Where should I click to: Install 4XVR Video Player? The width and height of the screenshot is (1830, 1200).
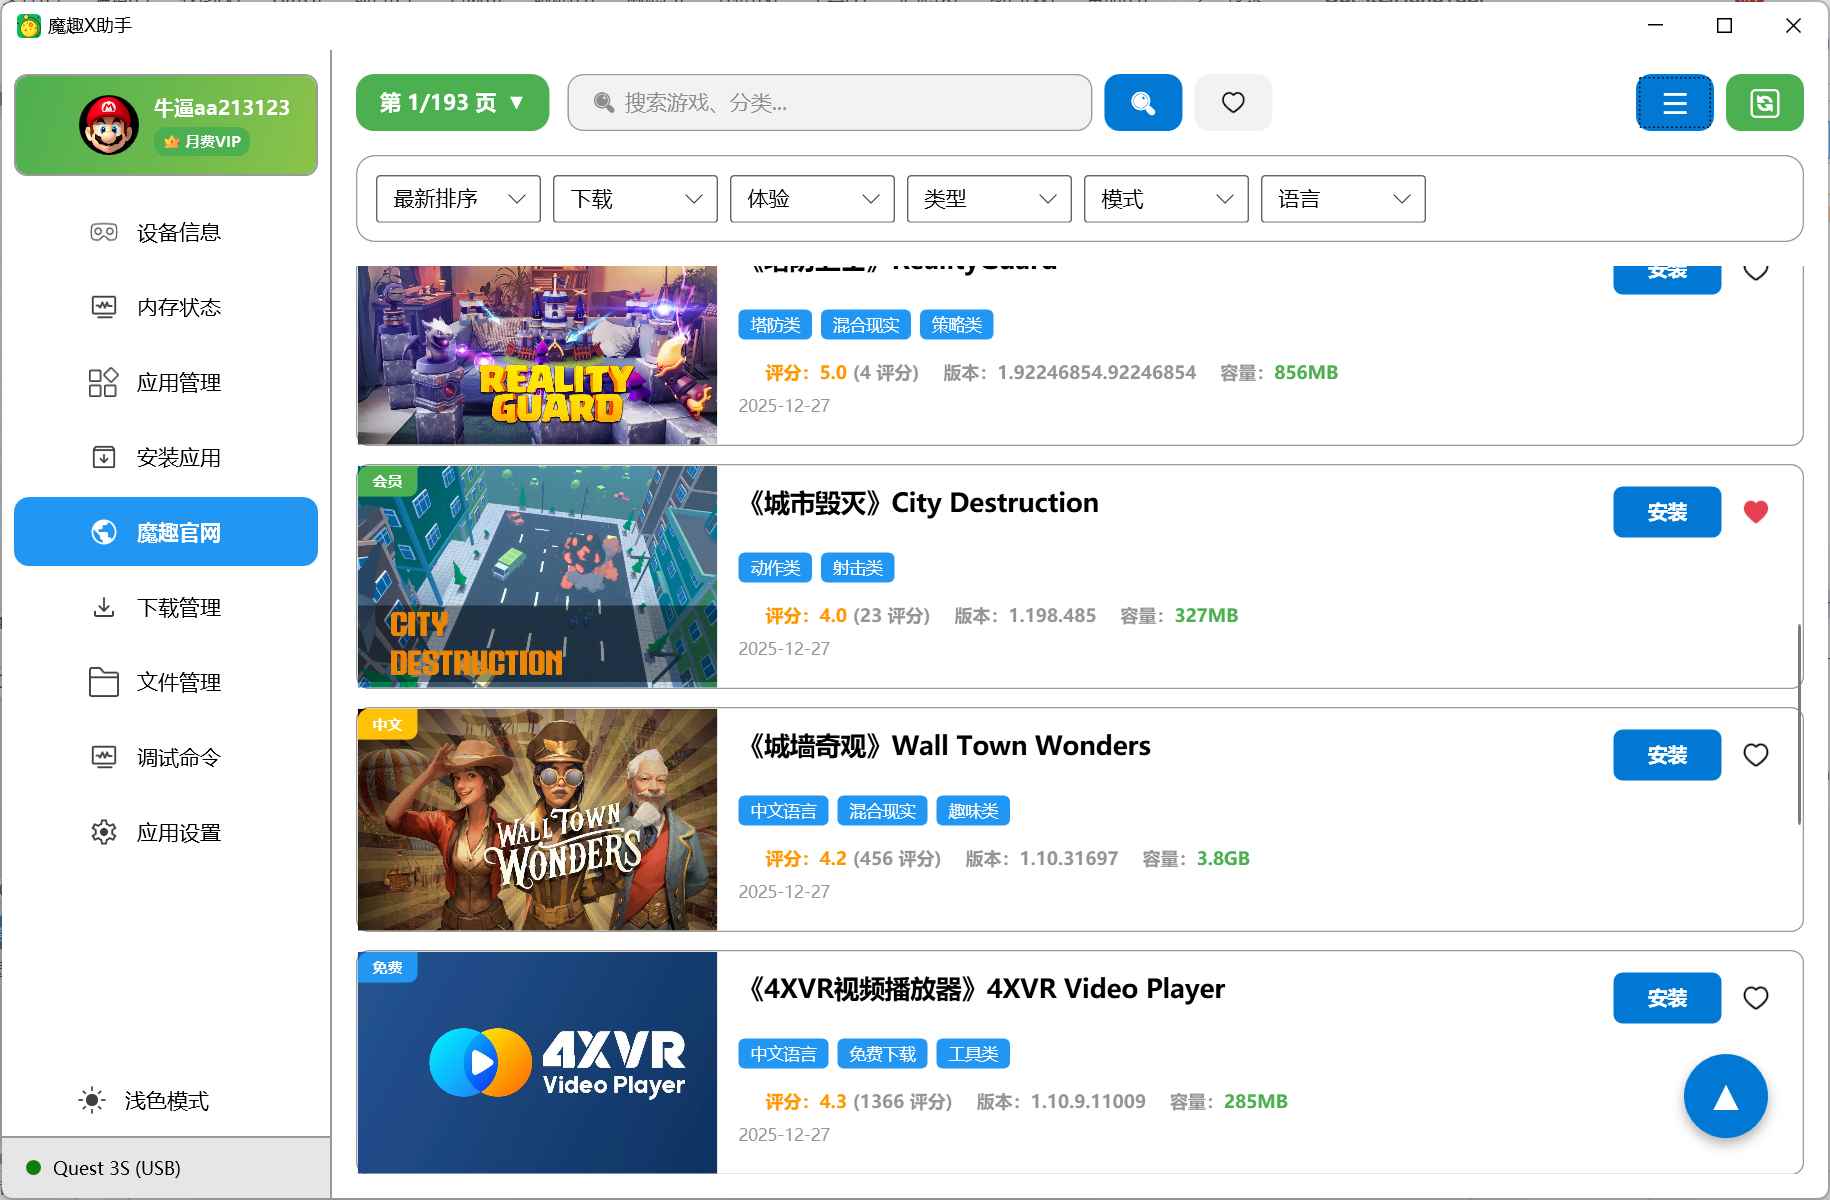coord(1666,998)
